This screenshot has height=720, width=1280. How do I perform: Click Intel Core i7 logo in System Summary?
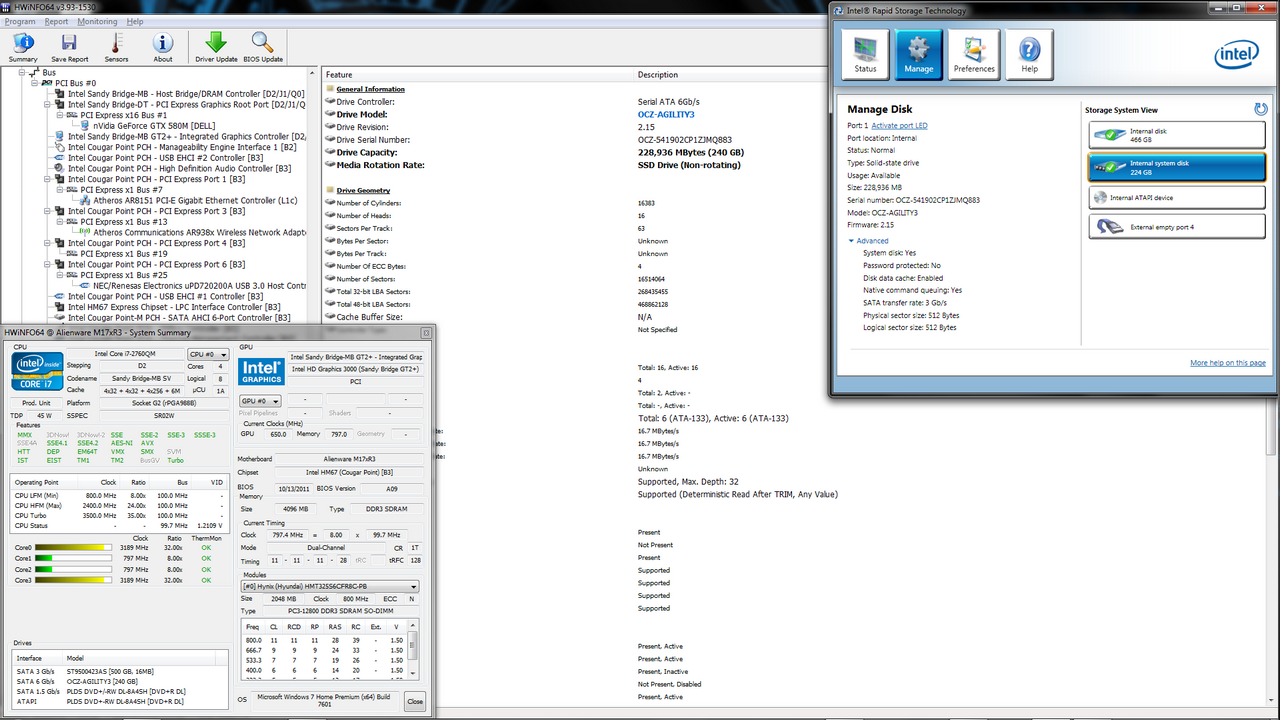click(38, 371)
